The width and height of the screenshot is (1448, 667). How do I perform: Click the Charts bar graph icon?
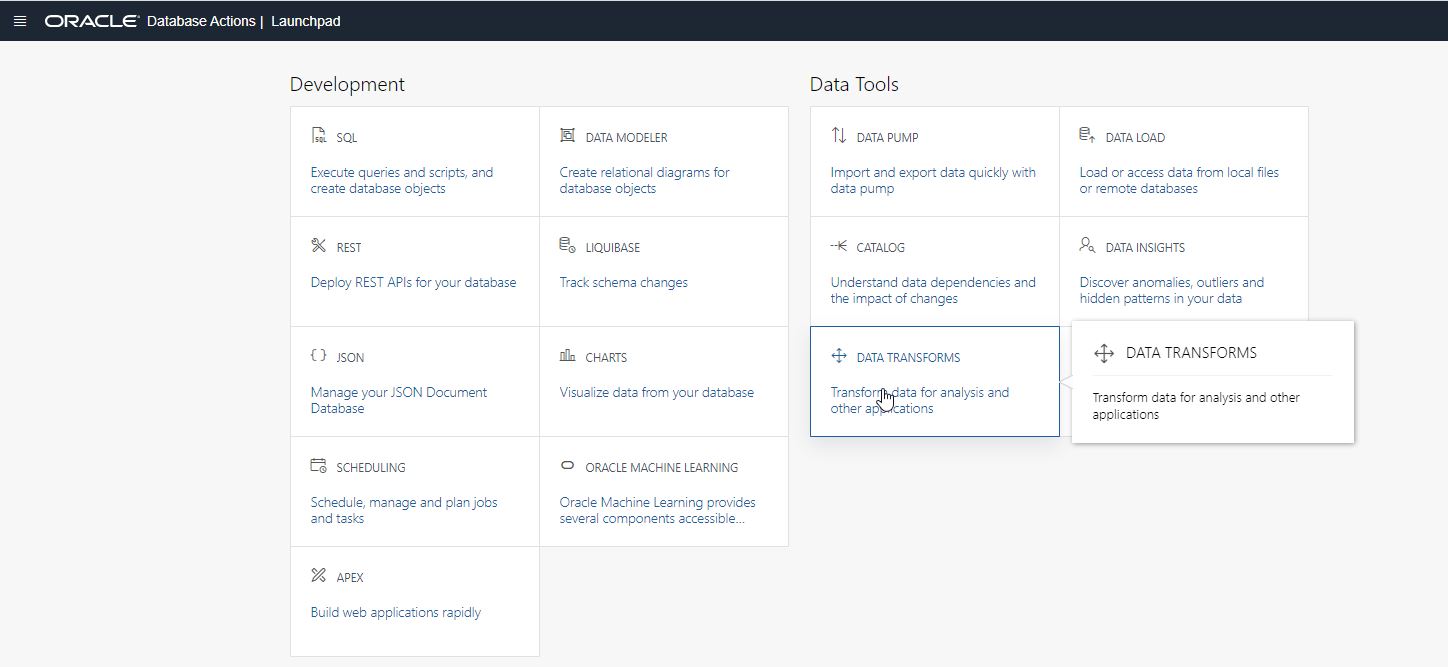click(x=567, y=356)
